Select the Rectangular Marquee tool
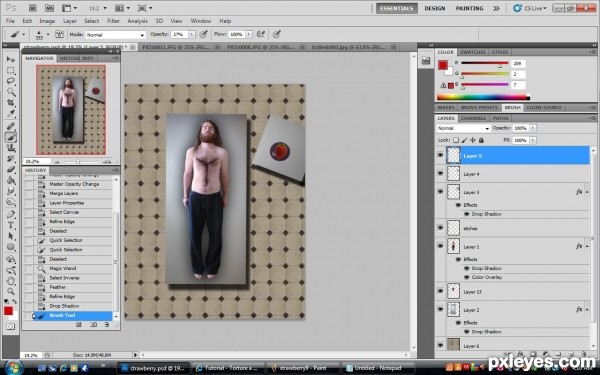600x375 pixels. [10, 70]
